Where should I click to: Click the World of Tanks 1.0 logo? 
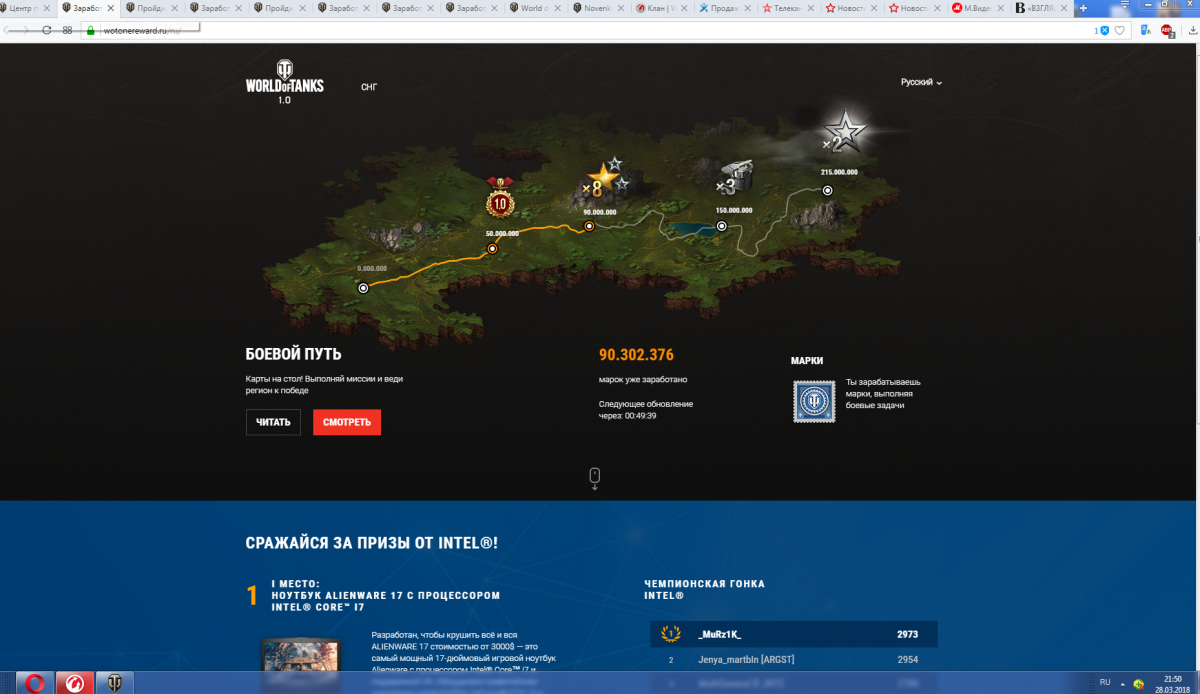(x=284, y=83)
